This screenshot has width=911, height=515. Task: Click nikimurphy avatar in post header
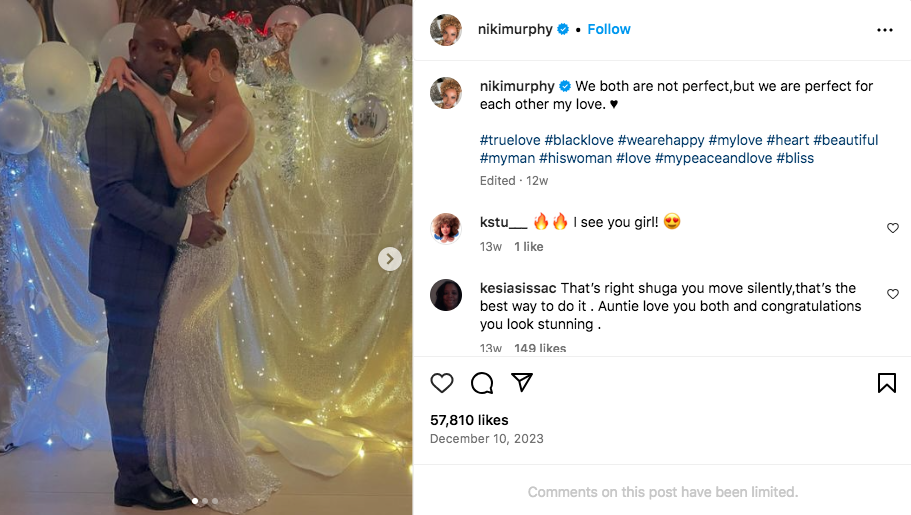446,30
